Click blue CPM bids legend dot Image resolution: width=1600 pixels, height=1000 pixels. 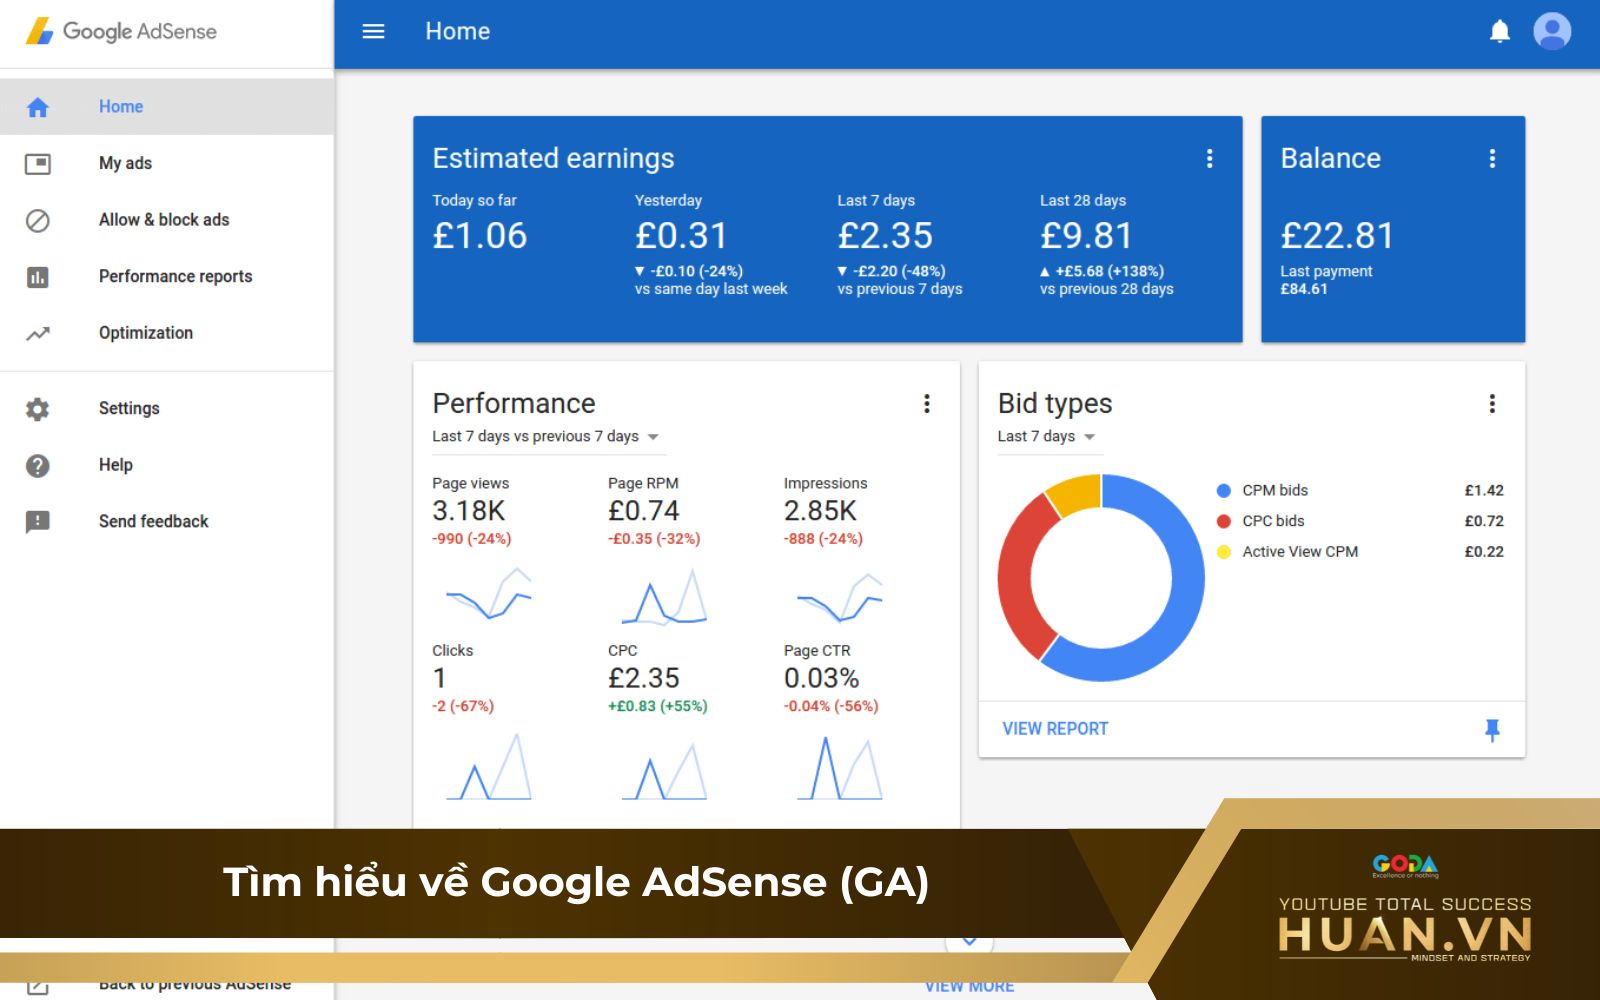[1223, 491]
